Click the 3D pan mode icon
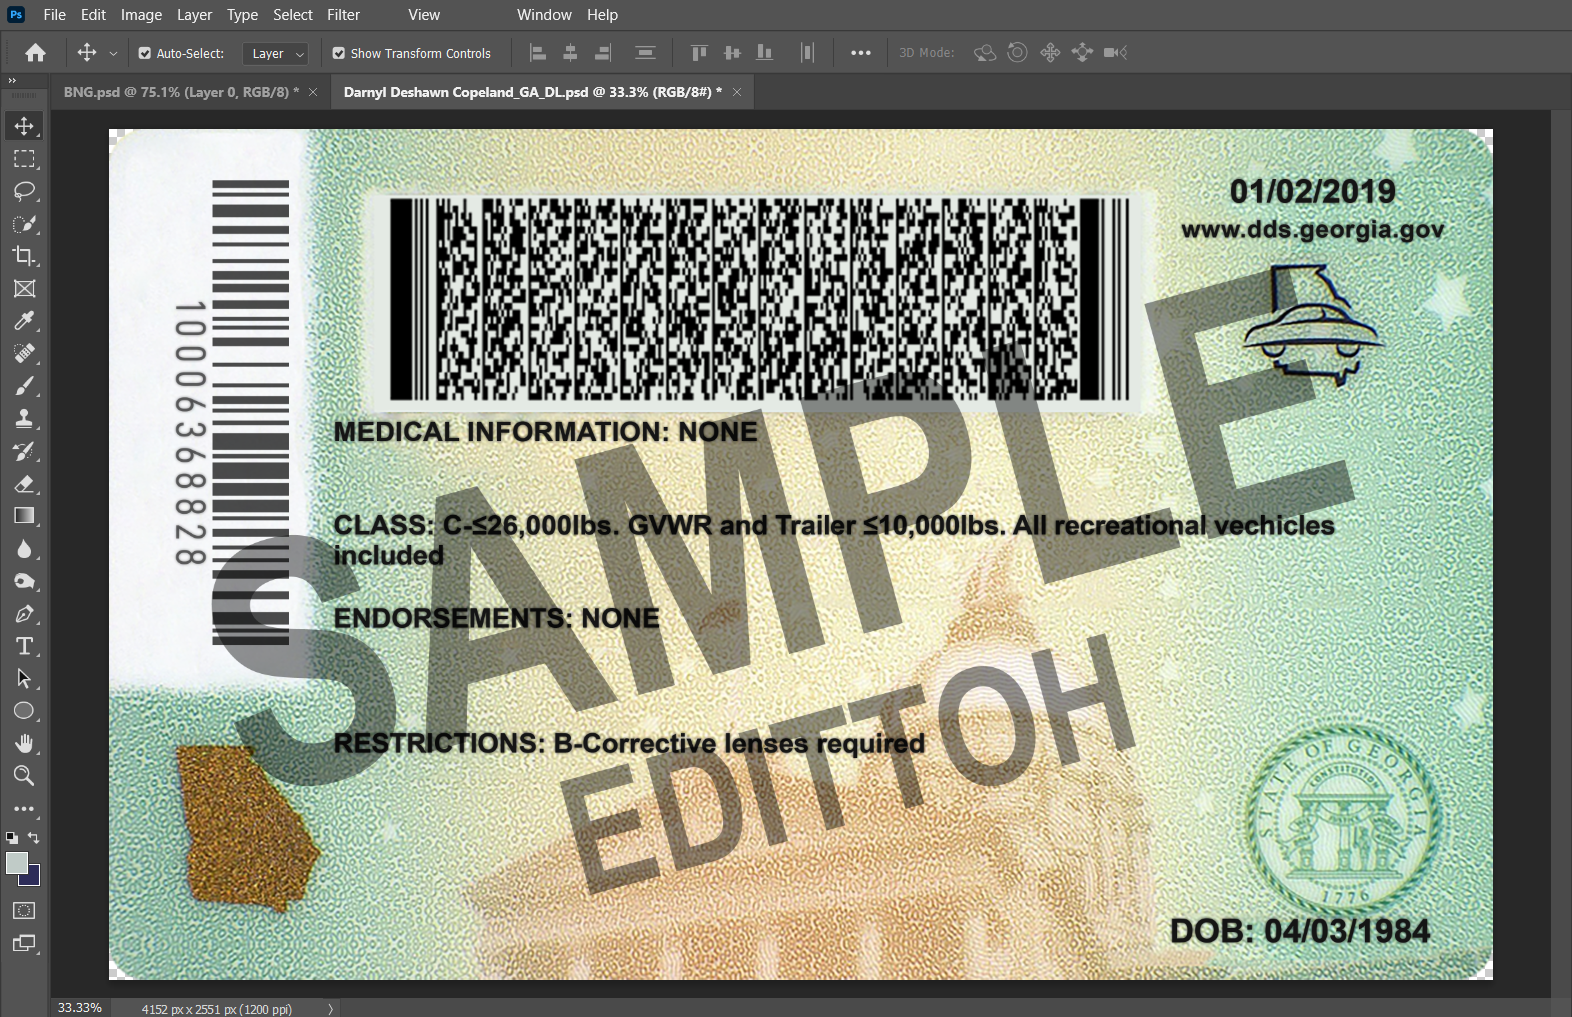 click(x=1050, y=53)
